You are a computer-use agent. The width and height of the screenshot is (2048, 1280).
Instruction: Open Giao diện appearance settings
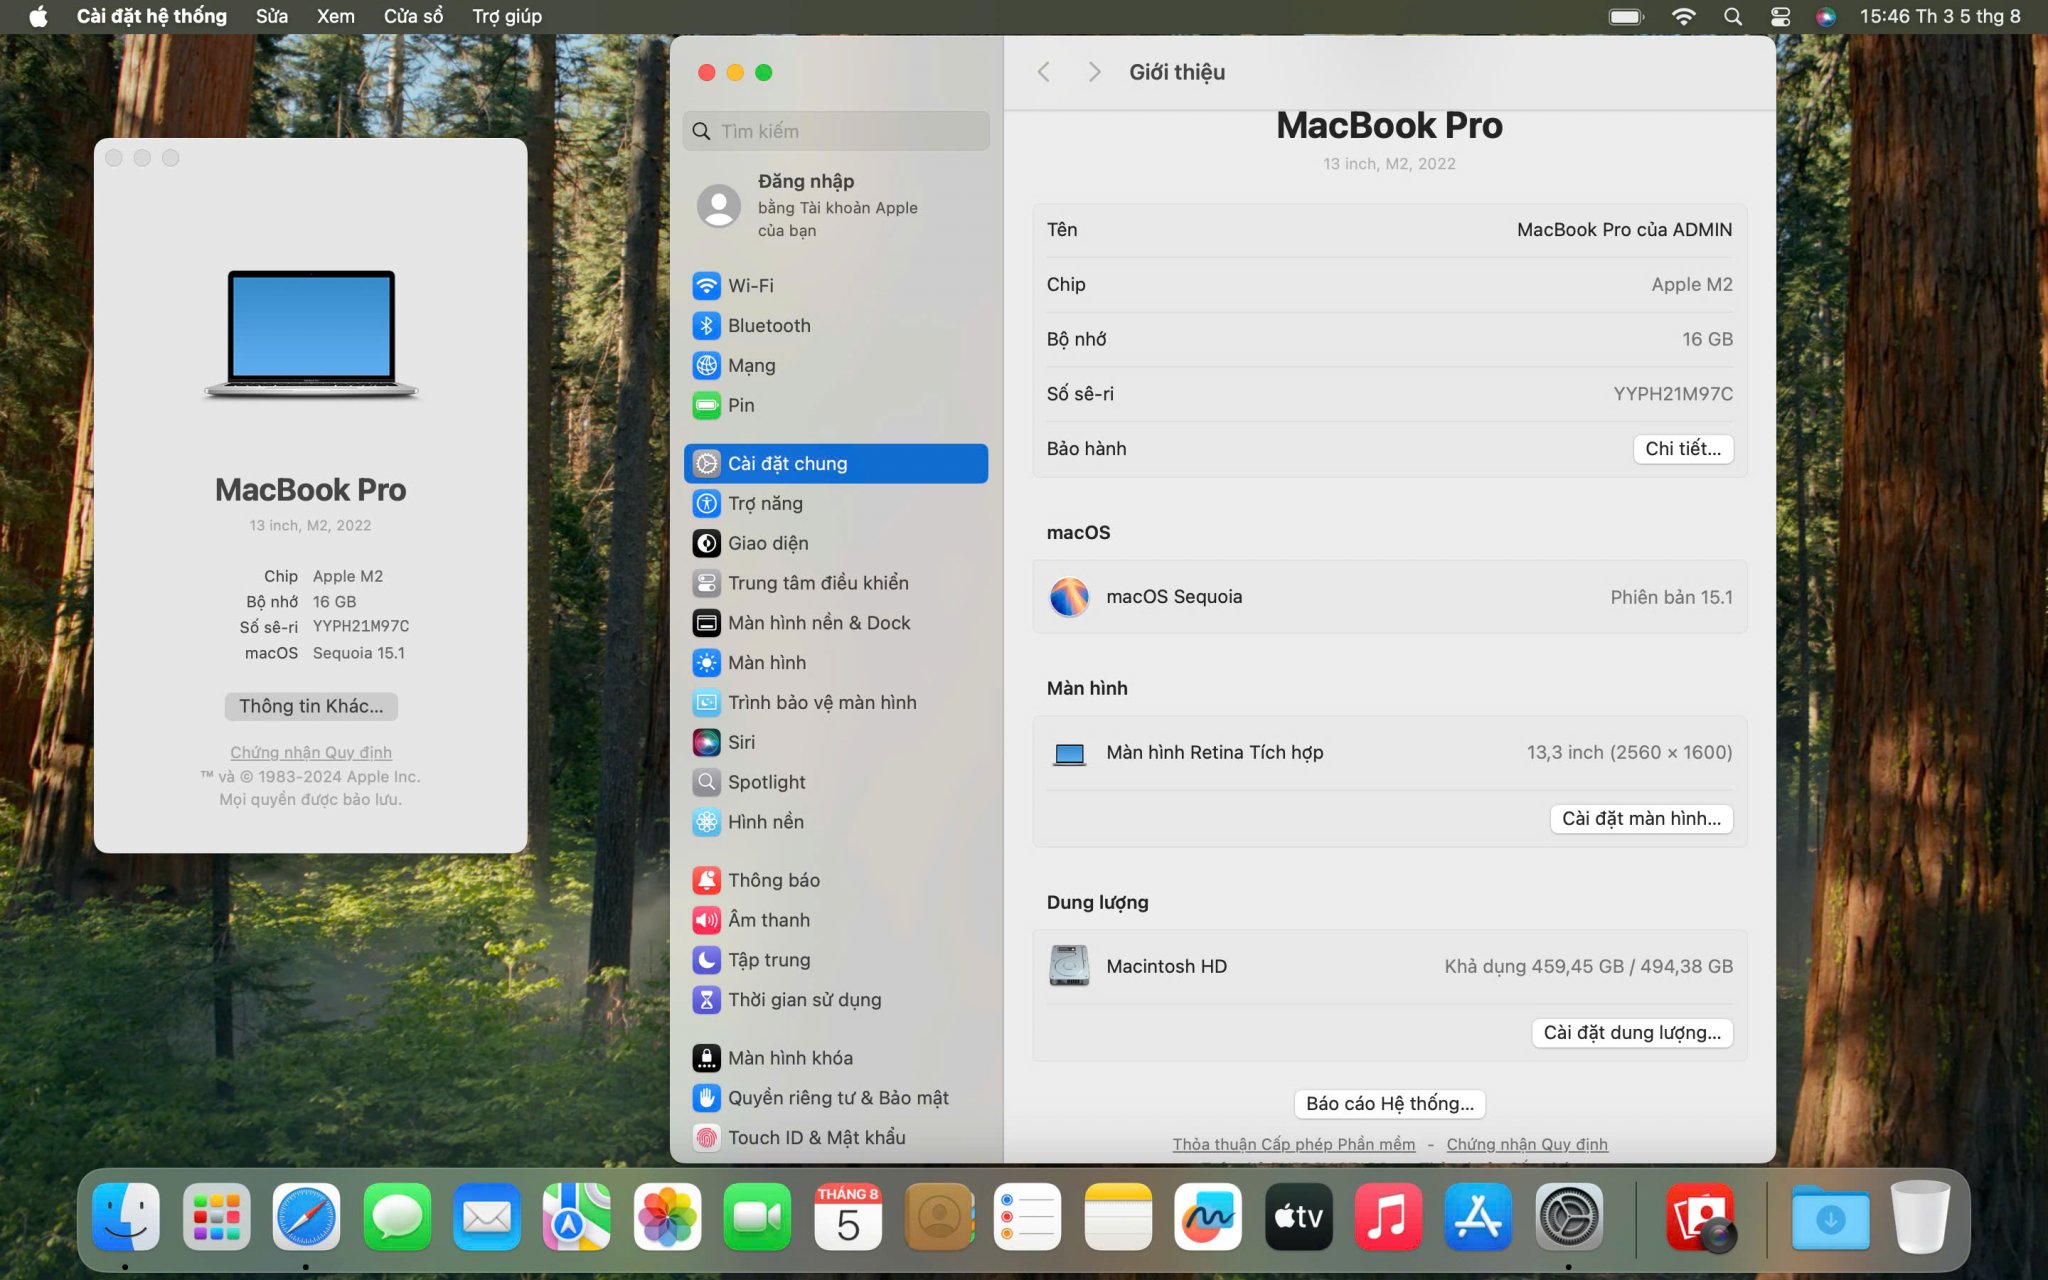836,543
